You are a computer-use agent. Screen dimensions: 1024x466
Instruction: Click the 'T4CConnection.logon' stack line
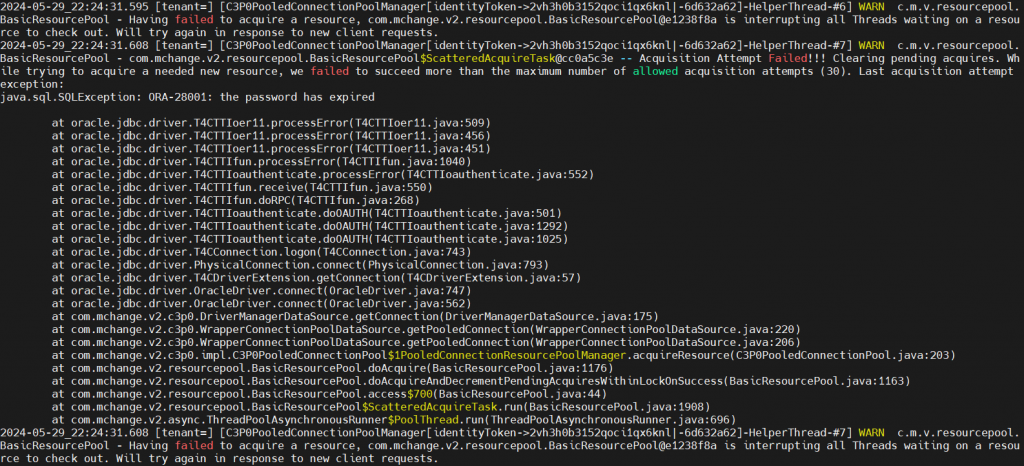(x=261, y=252)
